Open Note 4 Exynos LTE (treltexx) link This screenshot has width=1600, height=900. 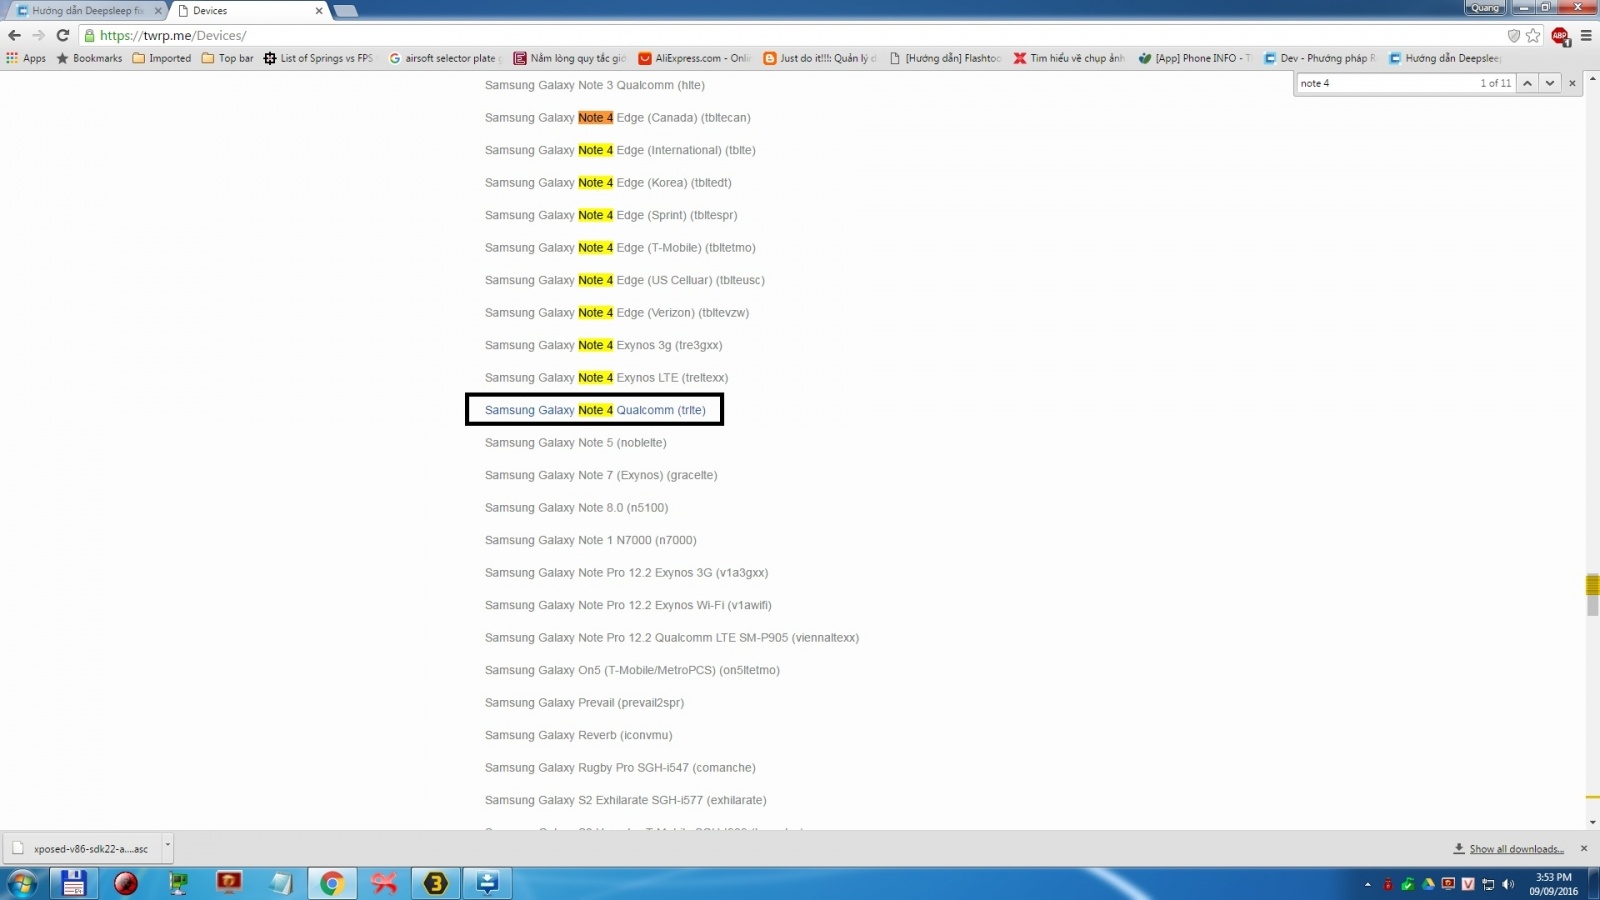pos(606,378)
